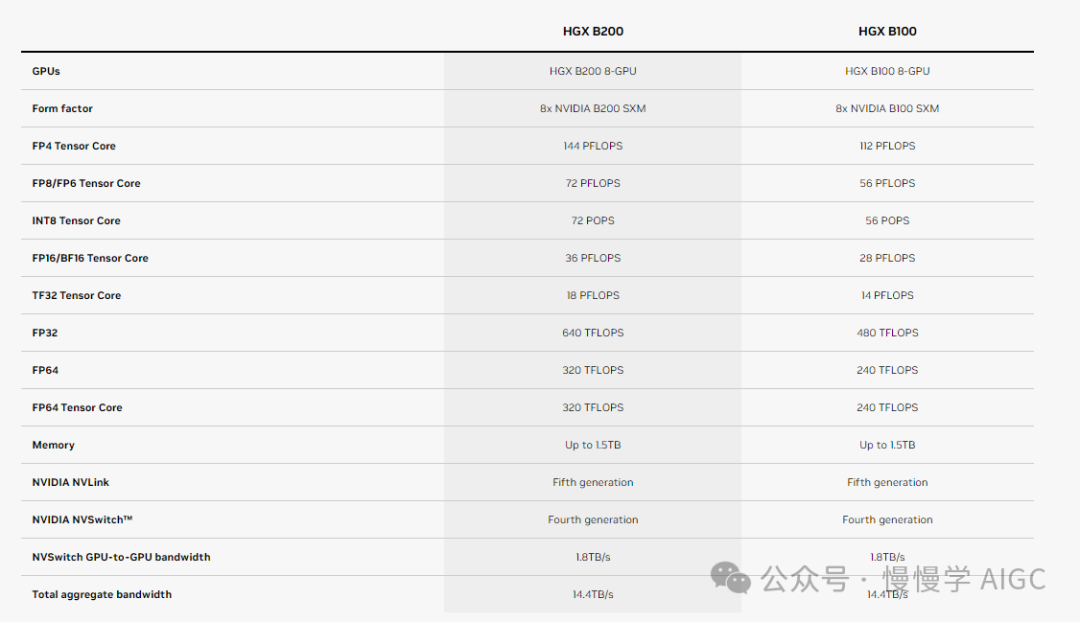Click the 480 TFLOPS value cell

coord(887,333)
